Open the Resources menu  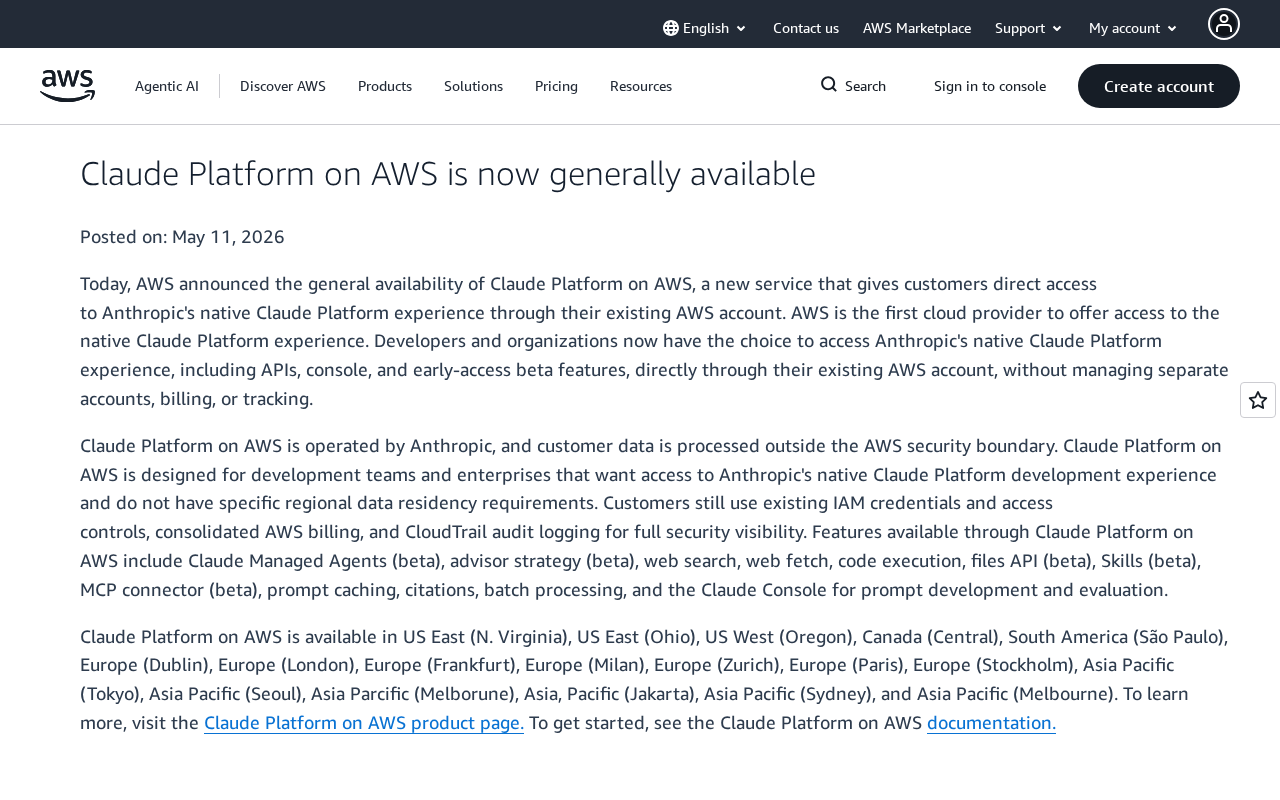click(x=641, y=86)
